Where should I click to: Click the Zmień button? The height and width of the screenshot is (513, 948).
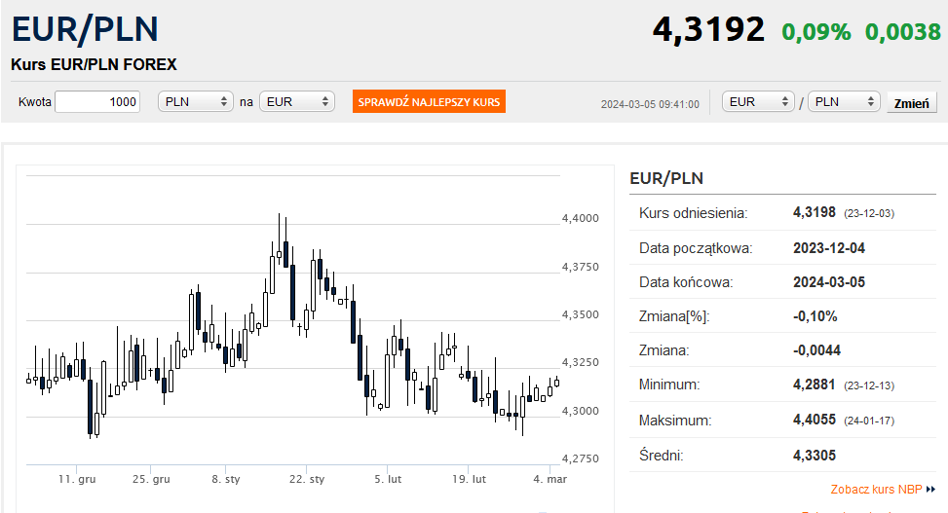click(911, 103)
